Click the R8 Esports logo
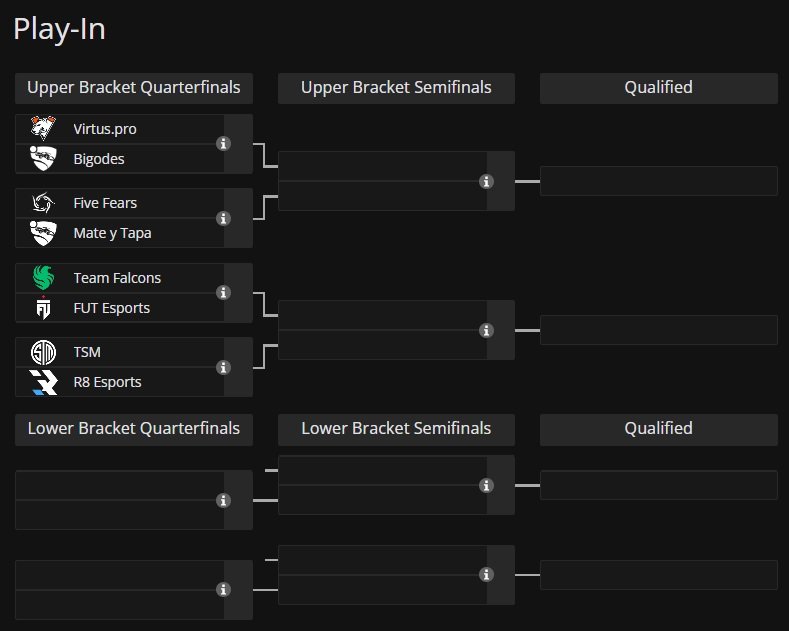 [43, 382]
